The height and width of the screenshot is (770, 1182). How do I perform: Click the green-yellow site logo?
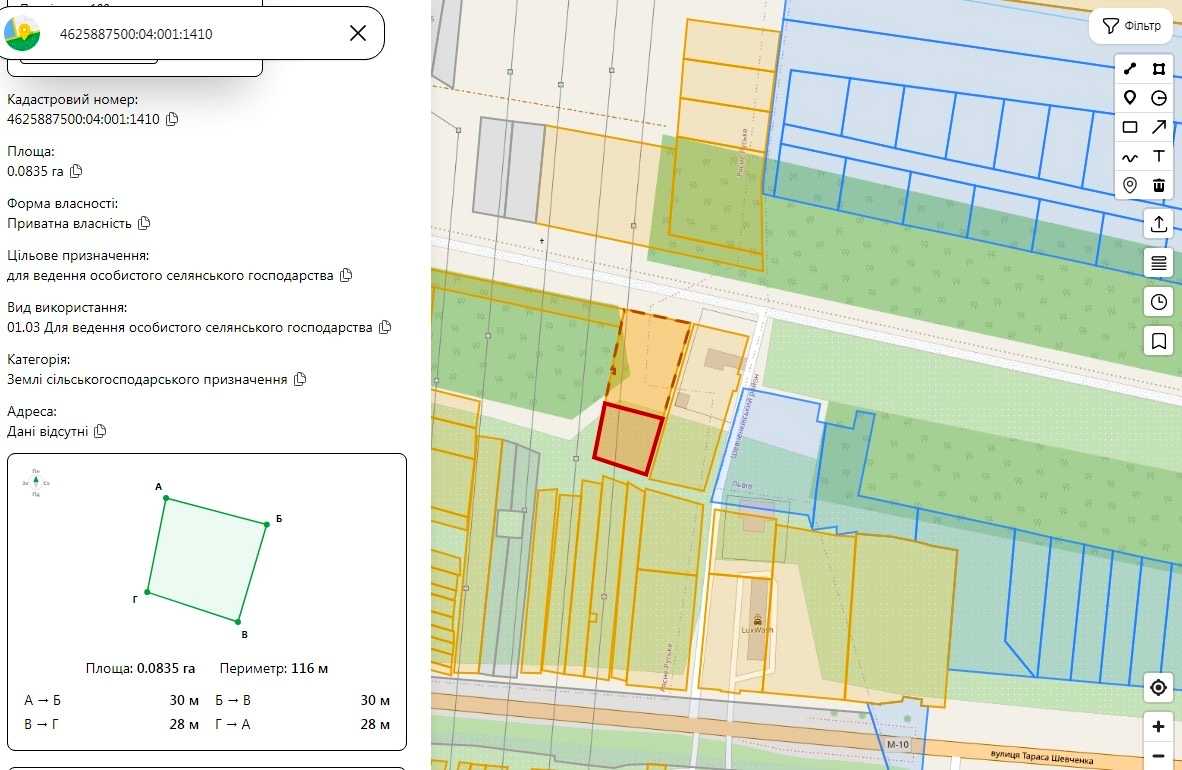[22, 33]
